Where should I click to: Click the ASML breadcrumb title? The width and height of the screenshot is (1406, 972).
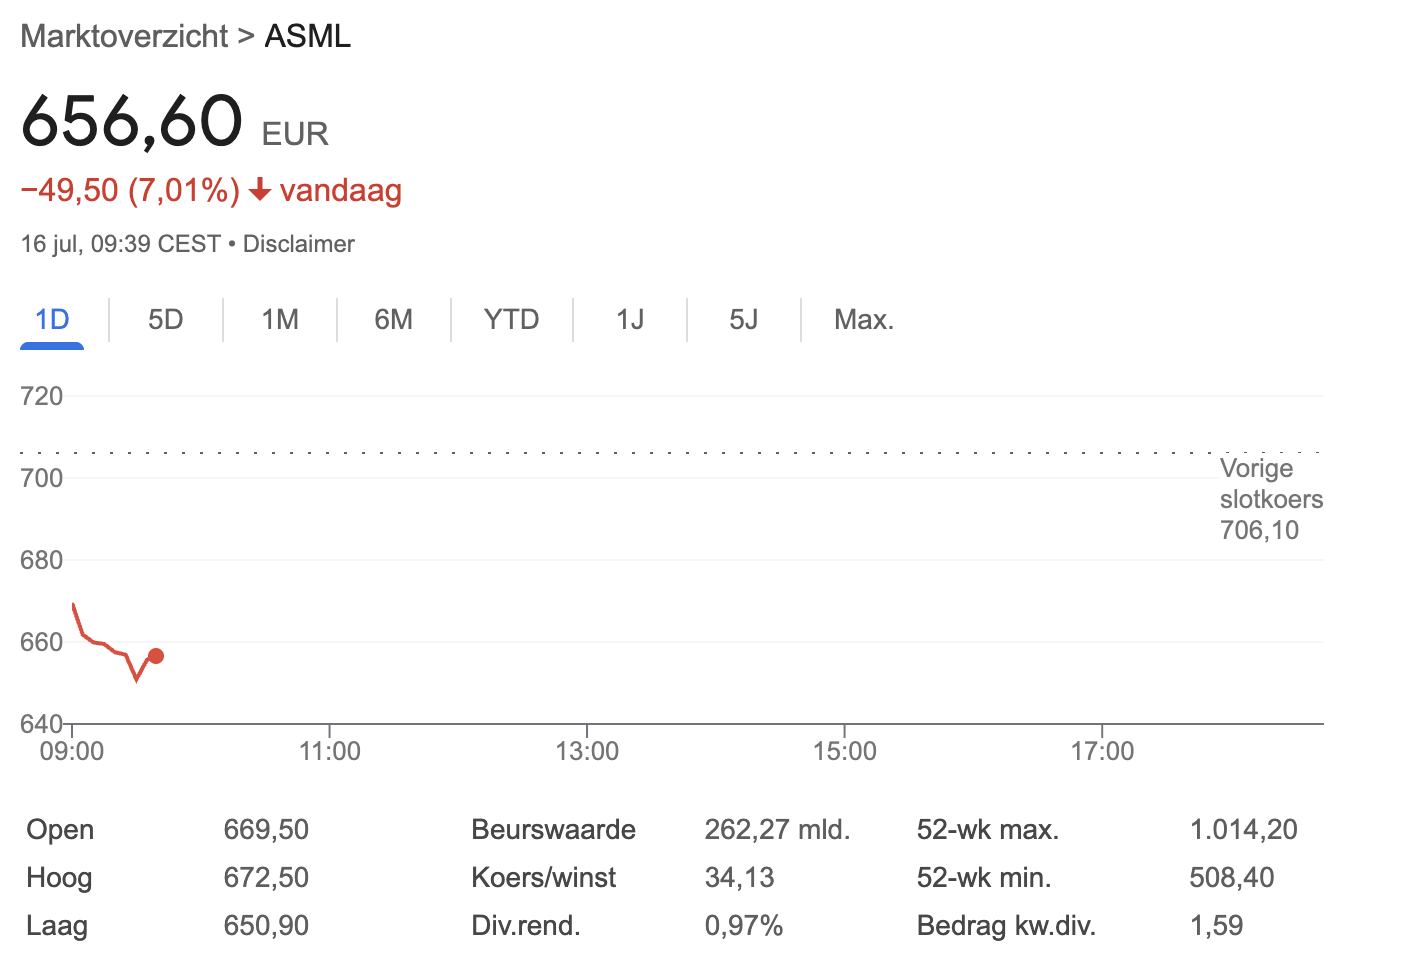307,36
